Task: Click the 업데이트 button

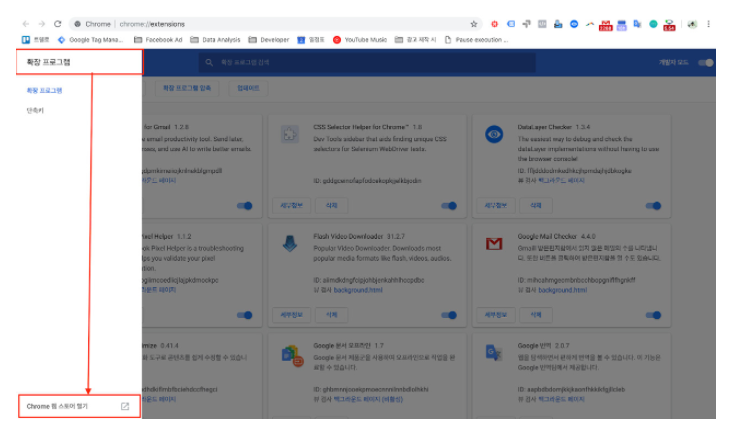Action: click(x=248, y=88)
